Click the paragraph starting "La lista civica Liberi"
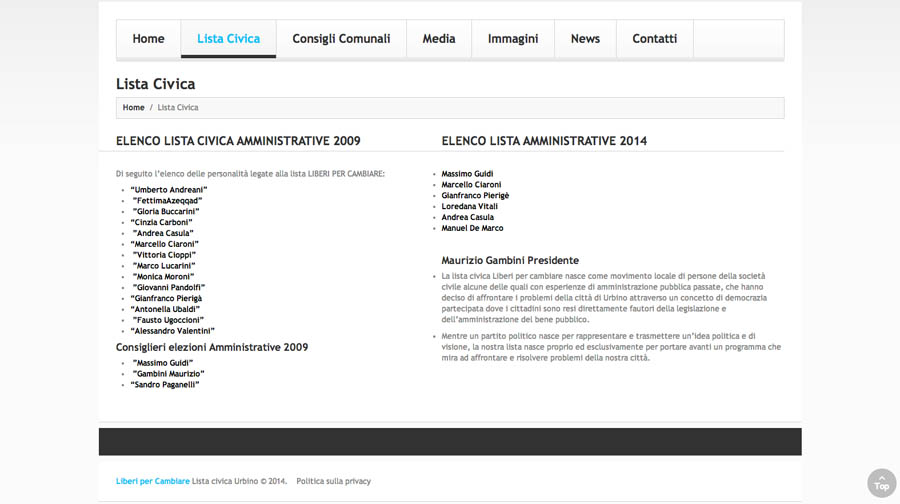This screenshot has width=900, height=504. pos(604,298)
